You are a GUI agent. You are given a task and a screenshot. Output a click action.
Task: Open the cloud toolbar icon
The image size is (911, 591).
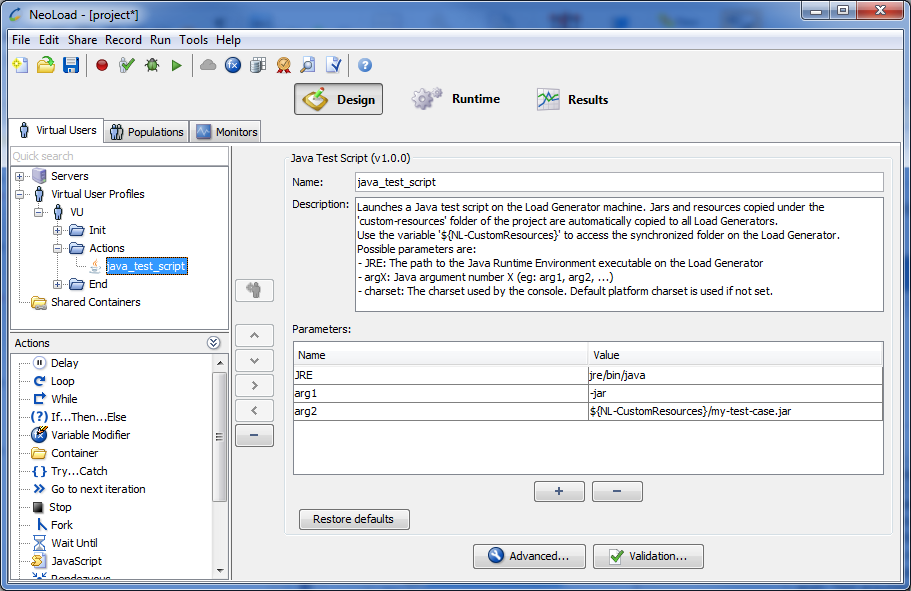[208, 65]
